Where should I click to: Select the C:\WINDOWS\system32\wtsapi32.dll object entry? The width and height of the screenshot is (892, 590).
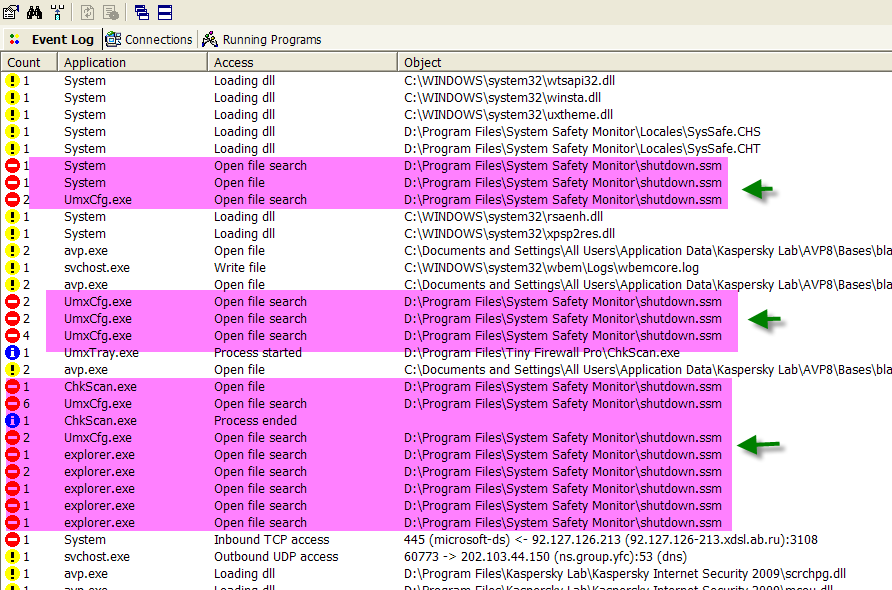[x=509, y=81]
